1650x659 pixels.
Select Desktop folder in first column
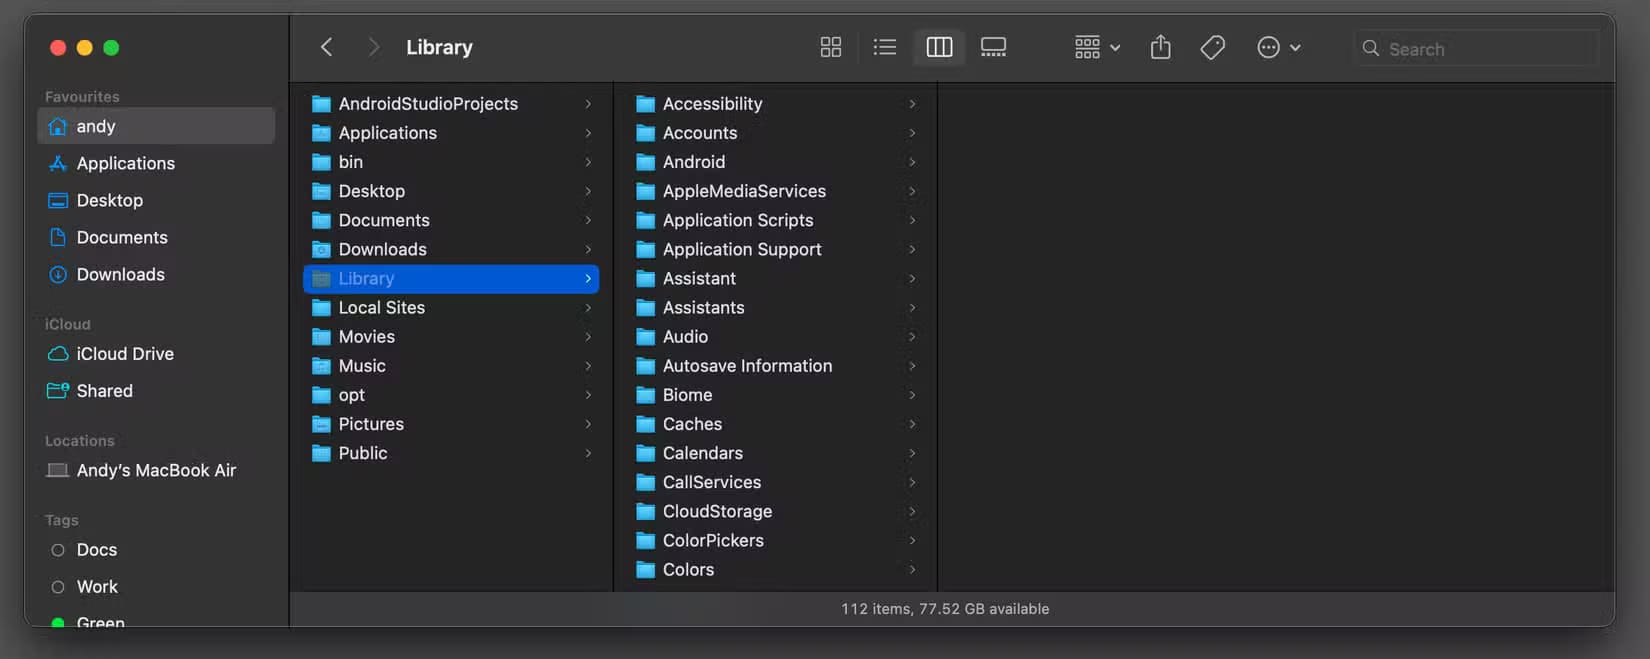coord(451,191)
